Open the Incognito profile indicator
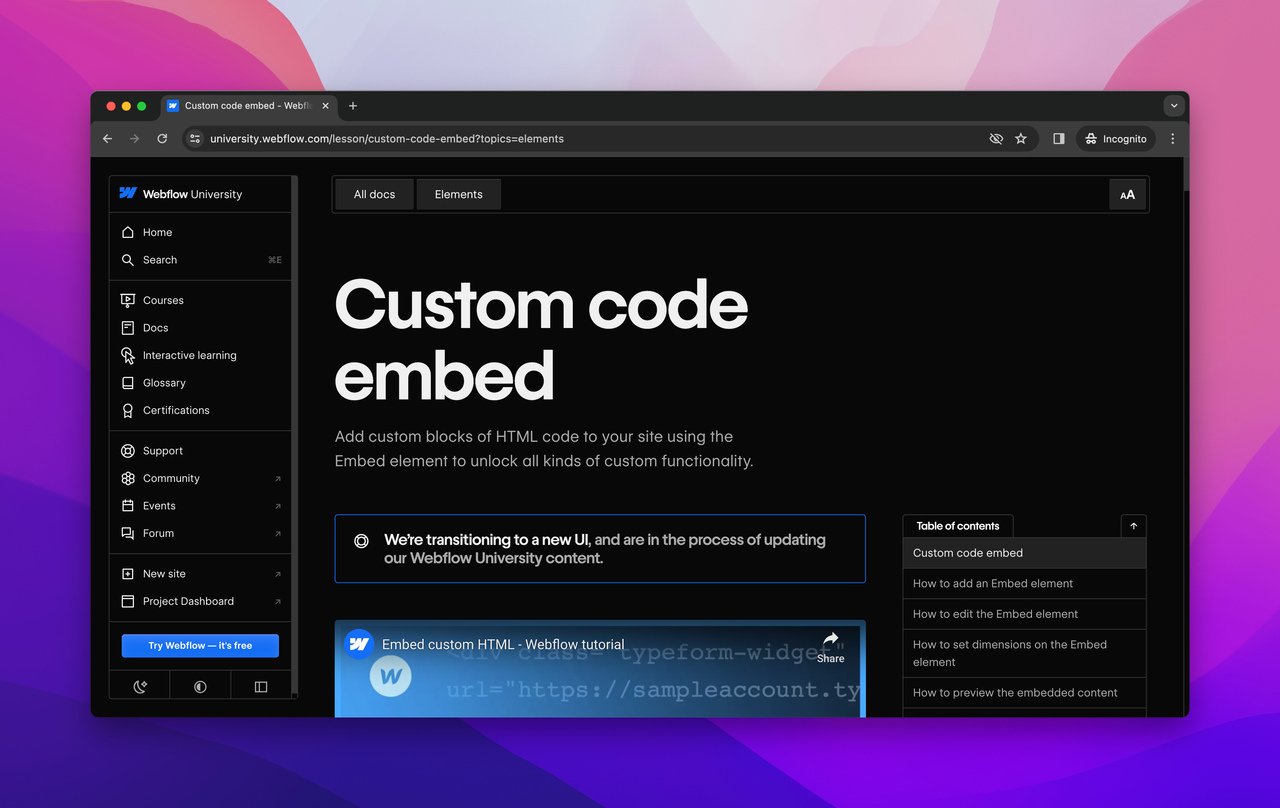Screen dimensions: 1280x808 (1116, 139)
